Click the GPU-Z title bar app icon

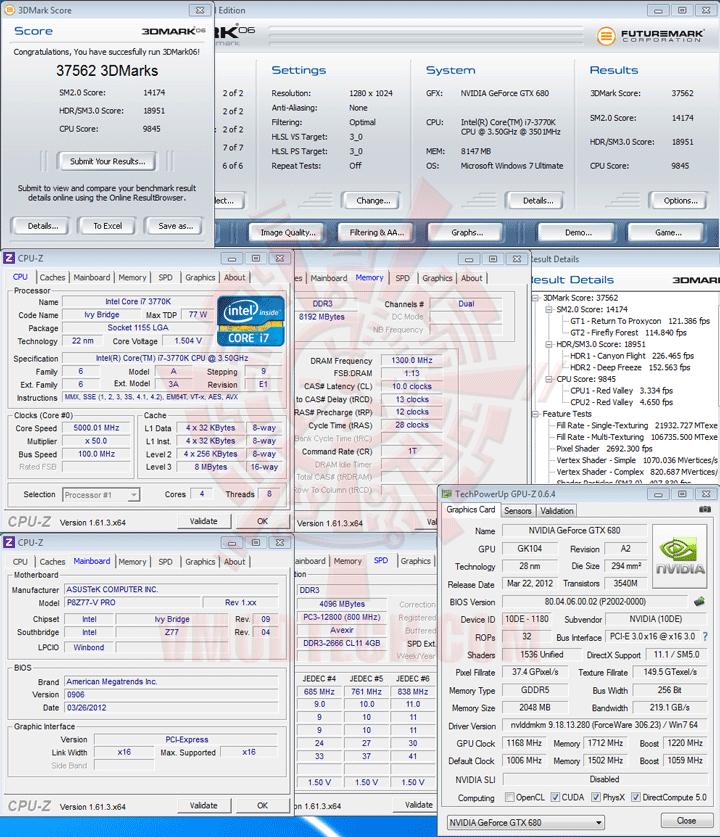tap(446, 494)
